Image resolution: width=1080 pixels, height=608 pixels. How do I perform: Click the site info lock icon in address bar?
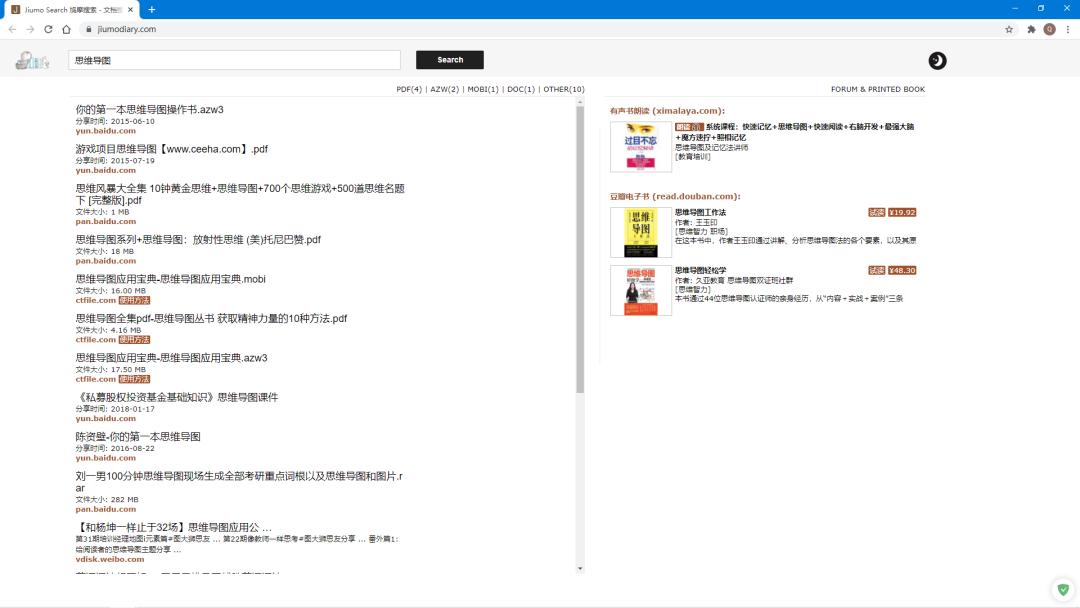tap(90, 29)
